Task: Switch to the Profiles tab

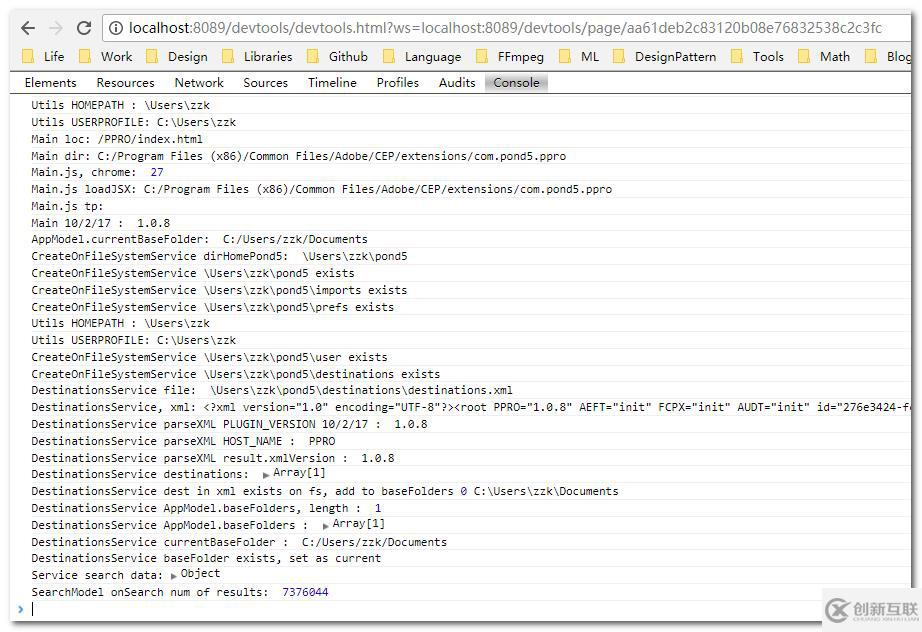Action: click(397, 83)
